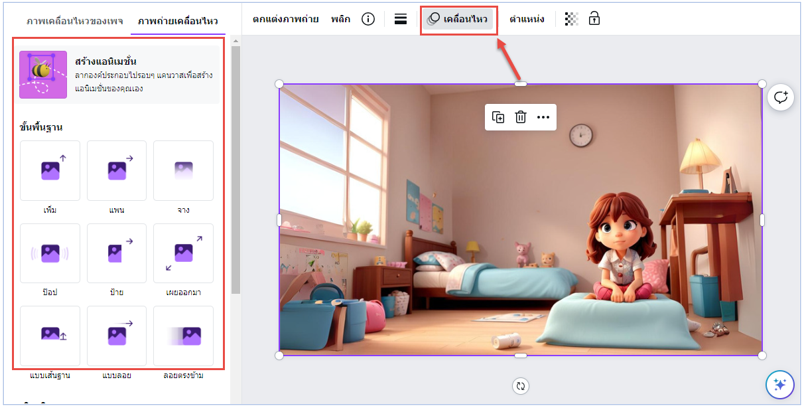
Task: Click the rotate handle below the image
Action: tap(520, 386)
